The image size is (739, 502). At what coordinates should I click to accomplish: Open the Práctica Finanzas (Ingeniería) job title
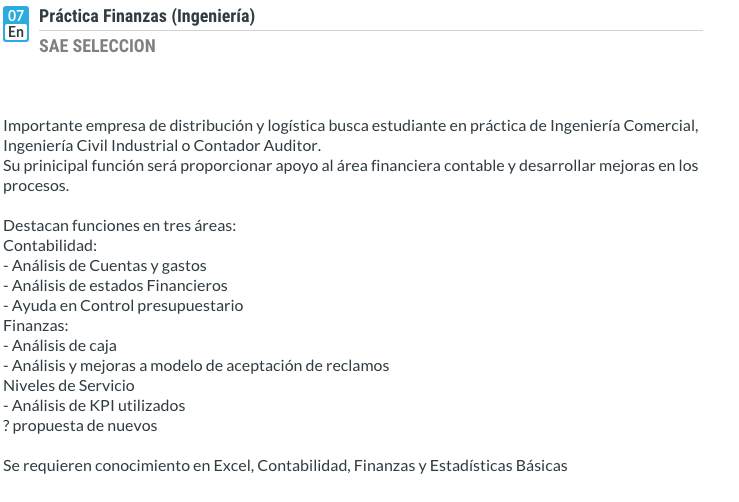point(146,16)
